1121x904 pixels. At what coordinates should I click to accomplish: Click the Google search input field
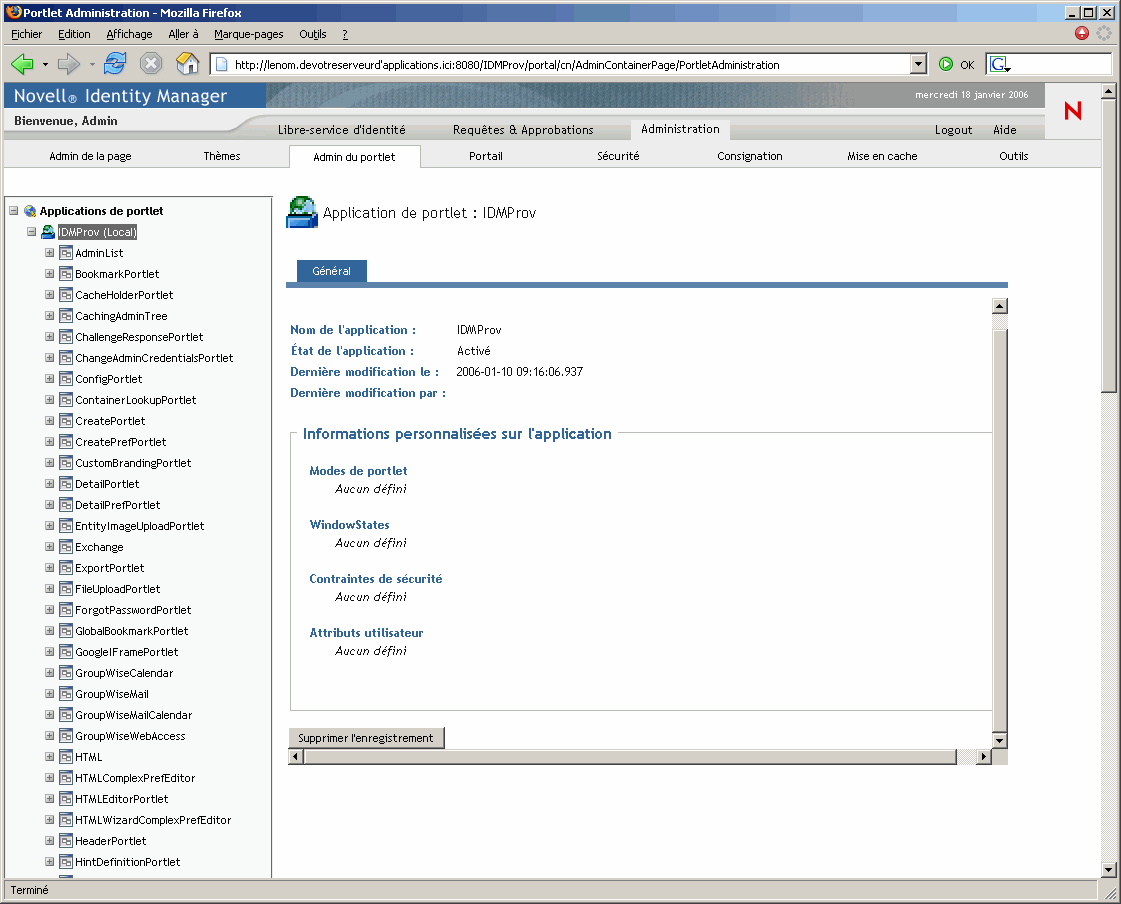tap(1061, 64)
